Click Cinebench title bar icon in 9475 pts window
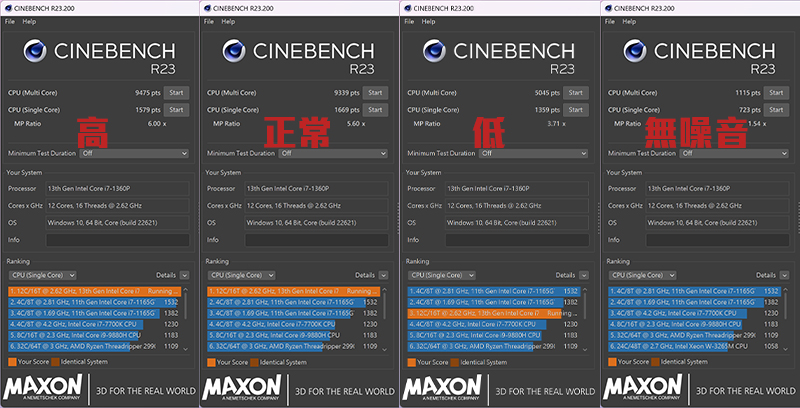Image resolution: width=800 pixels, height=408 pixels. pos(8,8)
